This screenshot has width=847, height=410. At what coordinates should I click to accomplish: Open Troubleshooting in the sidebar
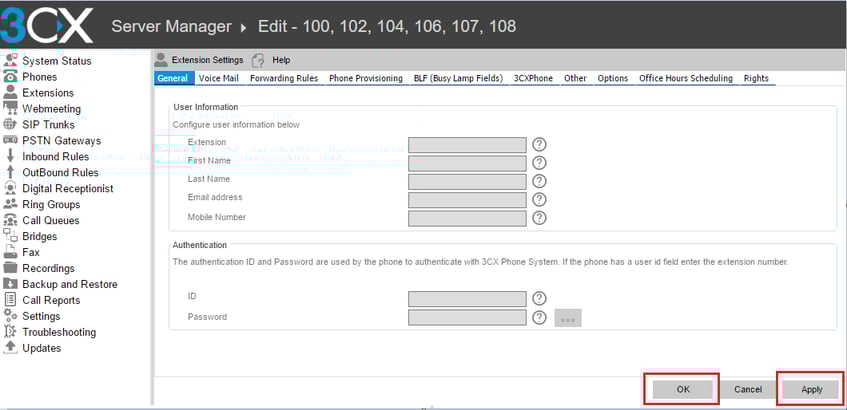(59, 332)
